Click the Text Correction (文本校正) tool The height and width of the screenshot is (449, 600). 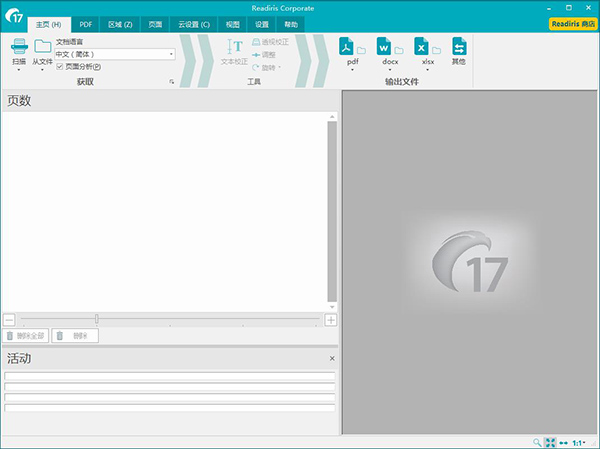coord(234,52)
